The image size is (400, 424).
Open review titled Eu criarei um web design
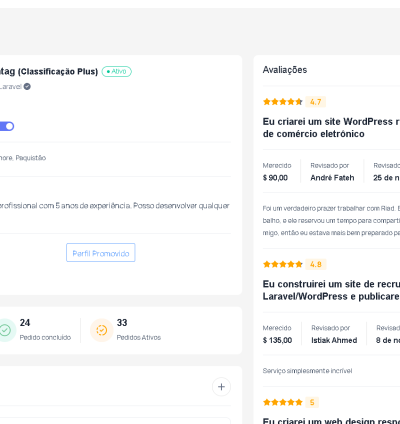coord(331,421)
